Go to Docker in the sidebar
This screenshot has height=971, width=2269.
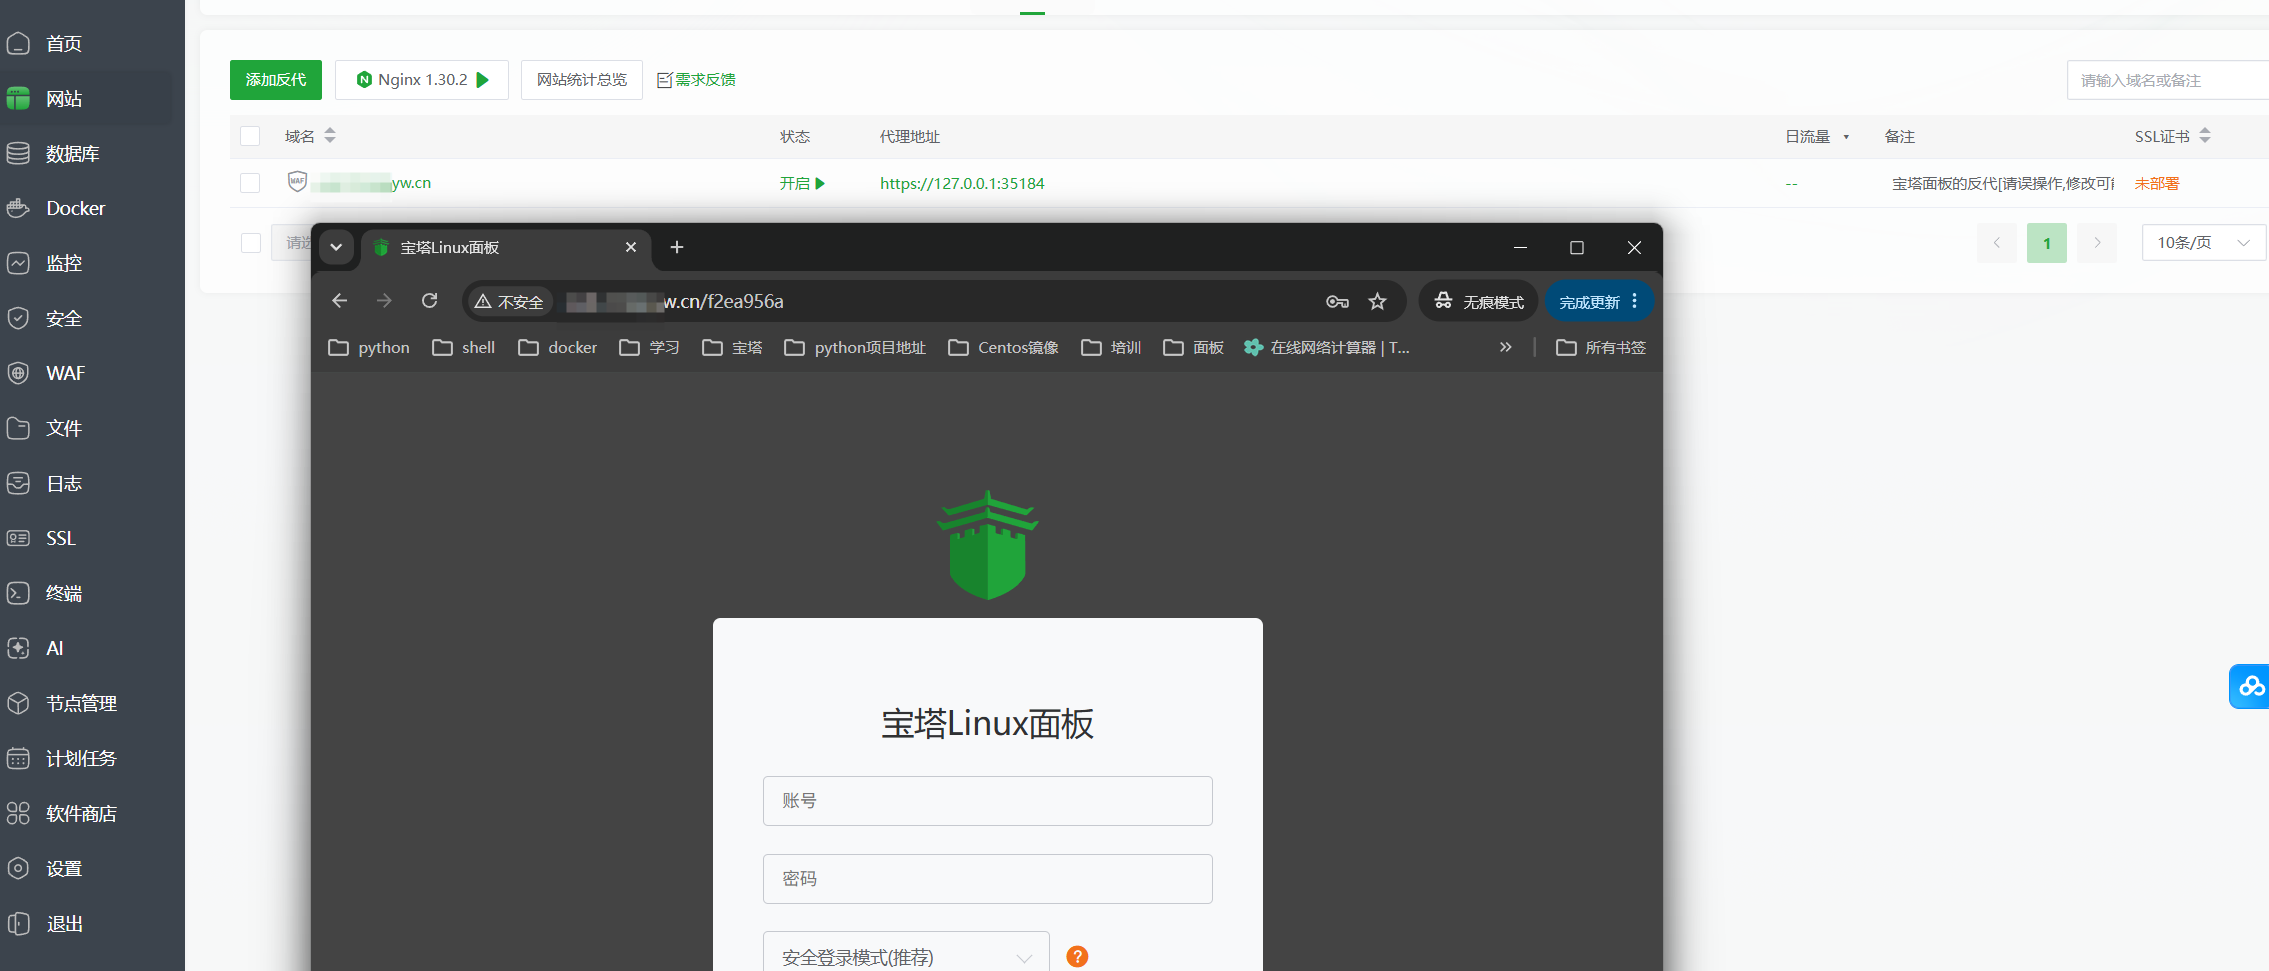click(75, 208)
